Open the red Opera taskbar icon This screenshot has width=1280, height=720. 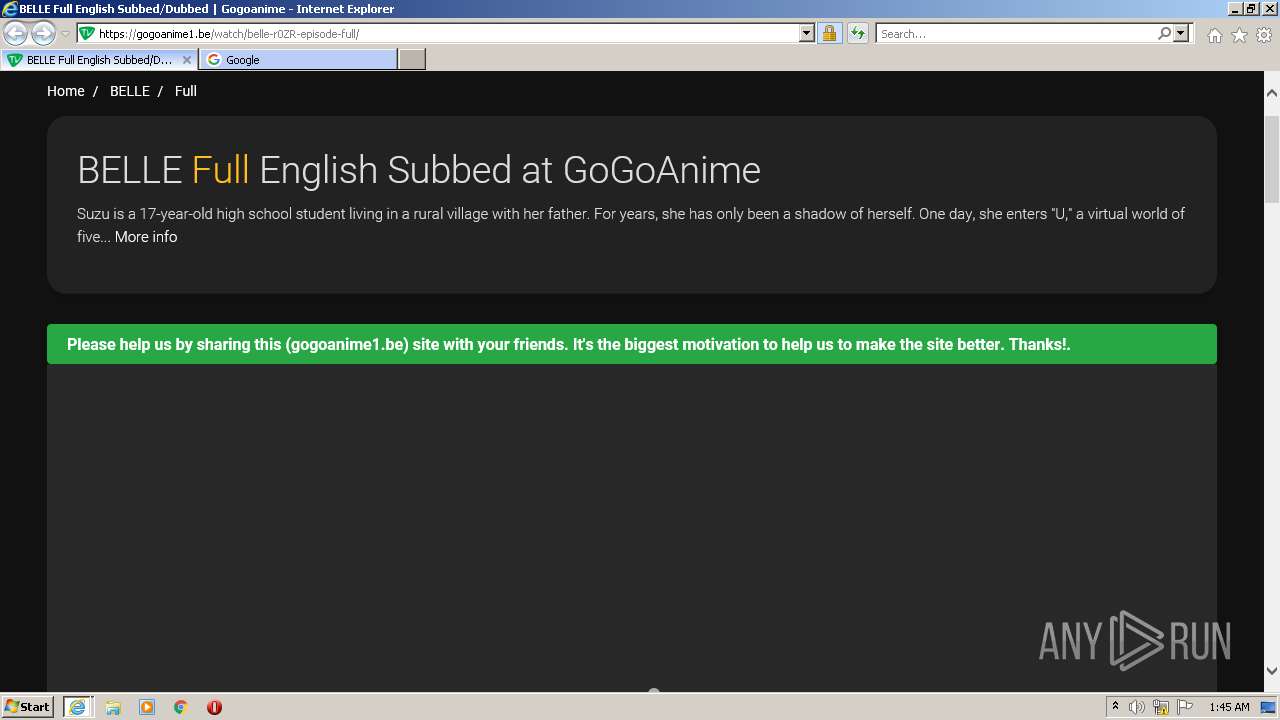[x=214, y=707]
